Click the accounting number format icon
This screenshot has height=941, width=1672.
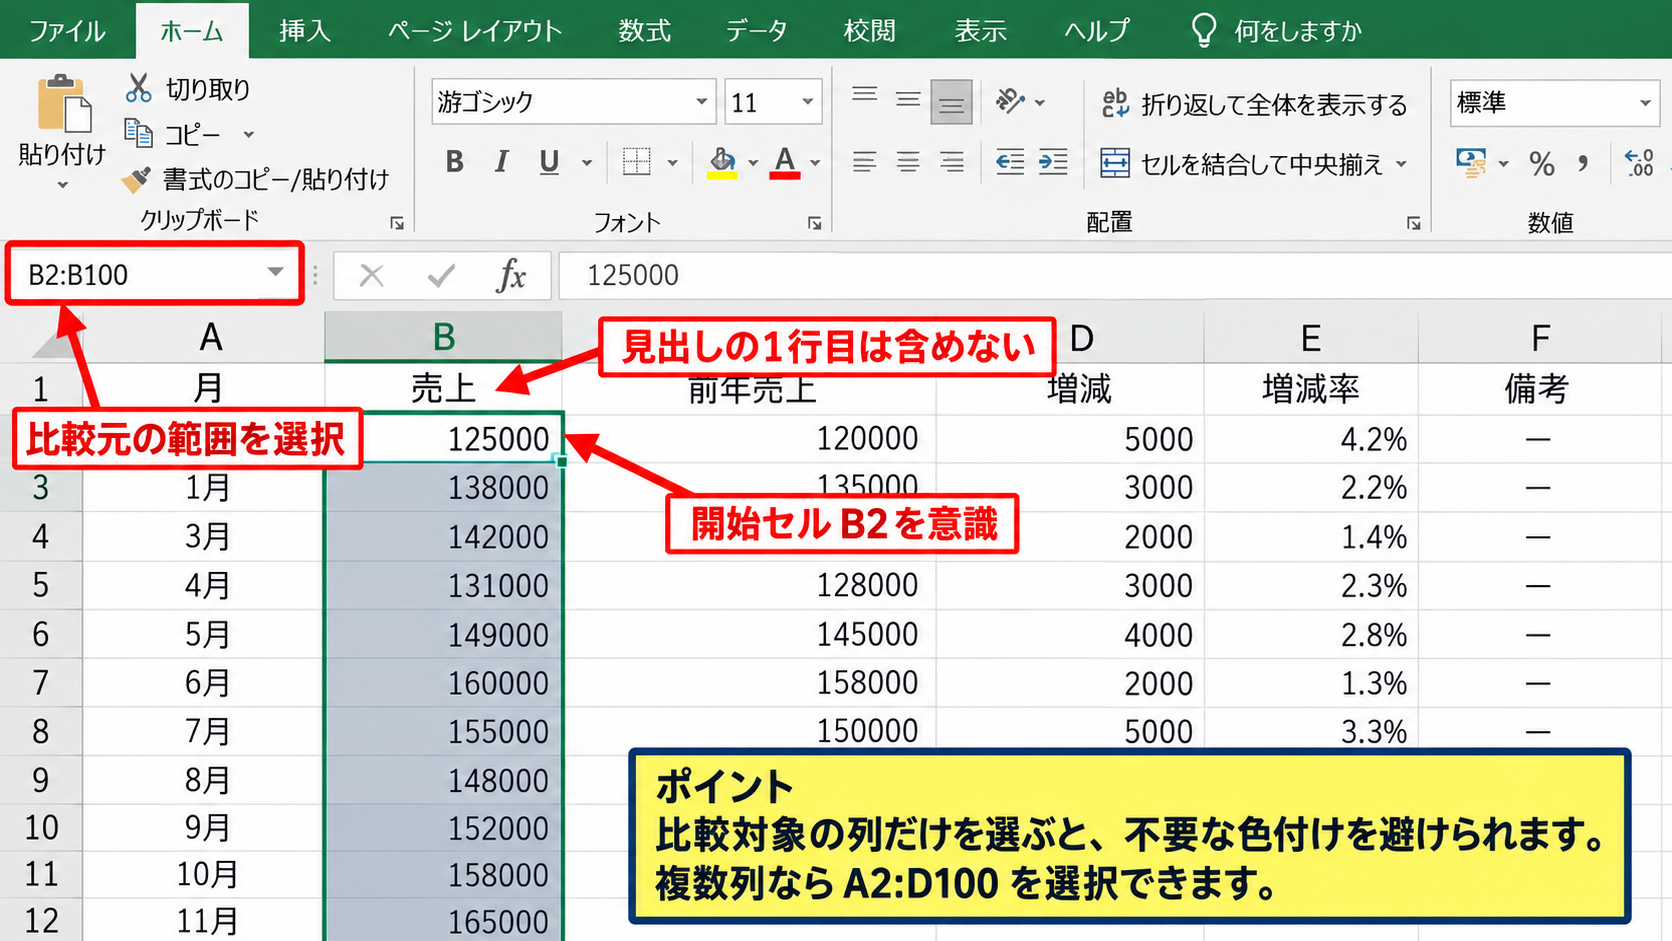coord(1471,163)
